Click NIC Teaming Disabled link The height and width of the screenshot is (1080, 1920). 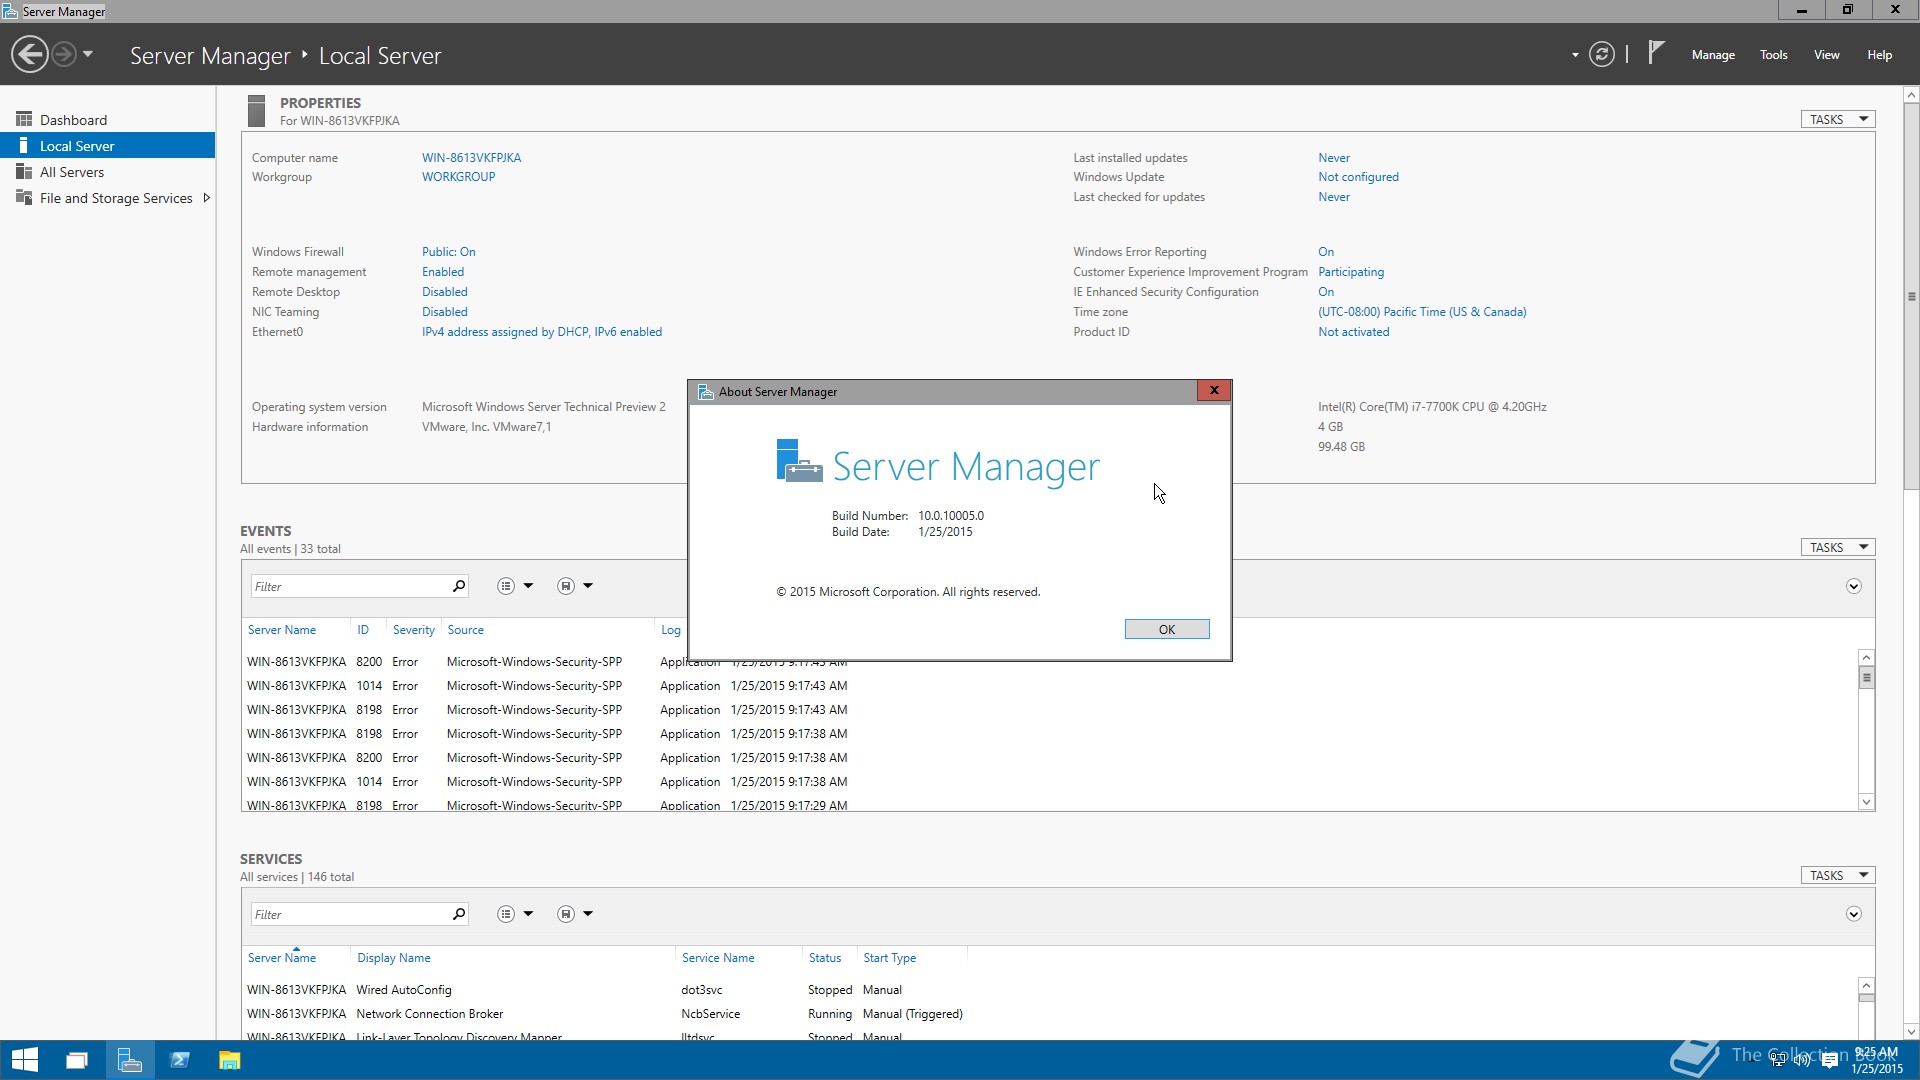point(444,312)
